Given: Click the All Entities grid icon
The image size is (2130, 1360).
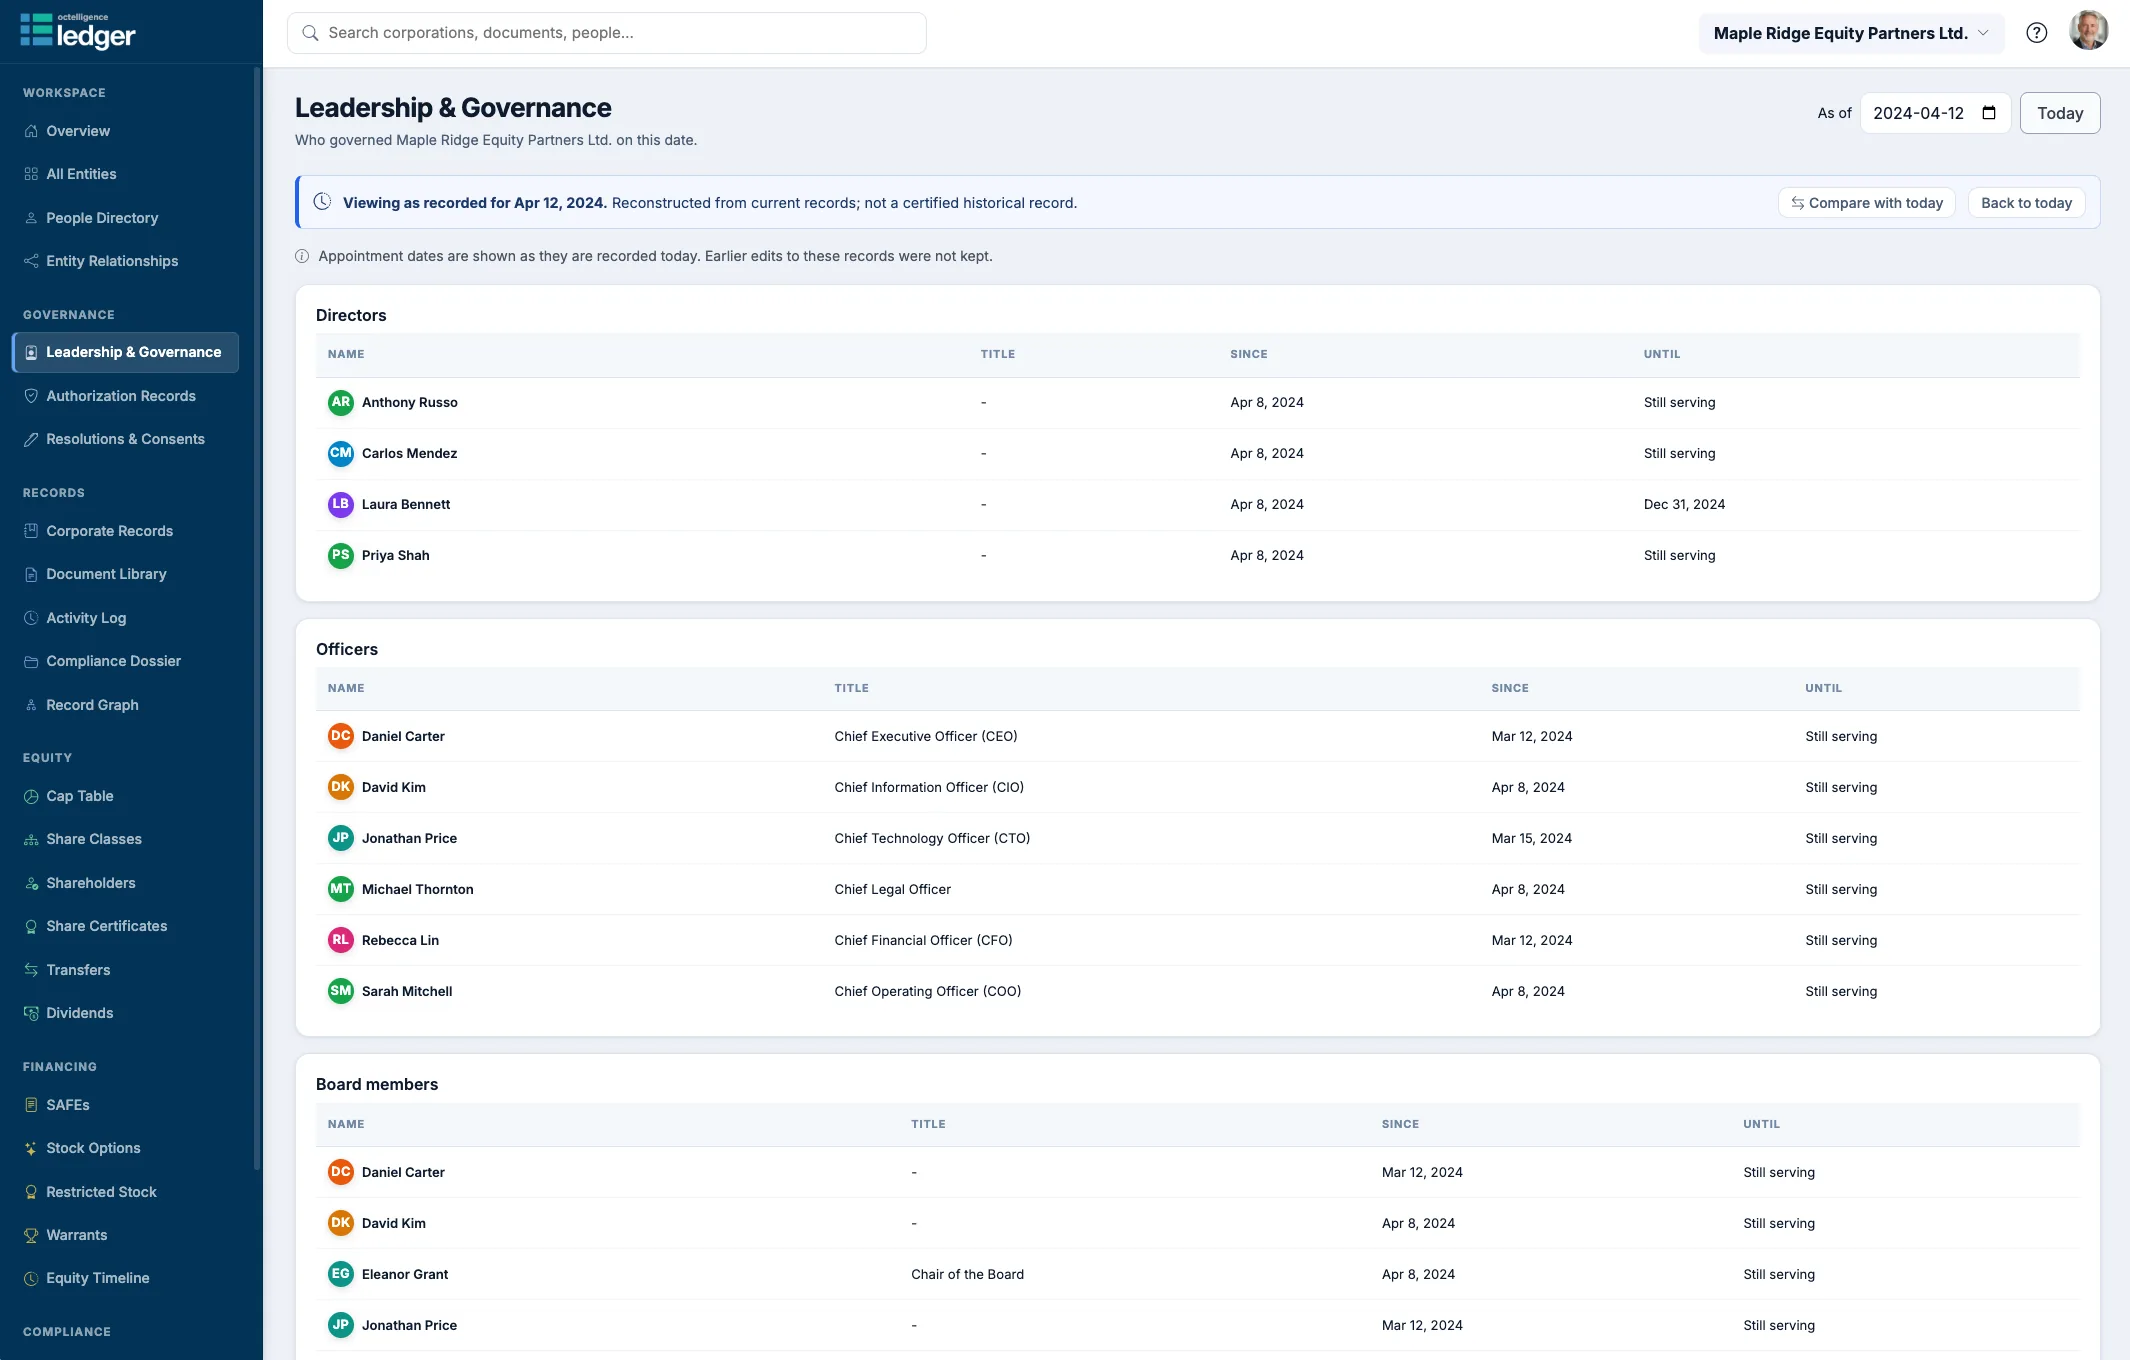Looking at the screenshot, I should point(31,174).
